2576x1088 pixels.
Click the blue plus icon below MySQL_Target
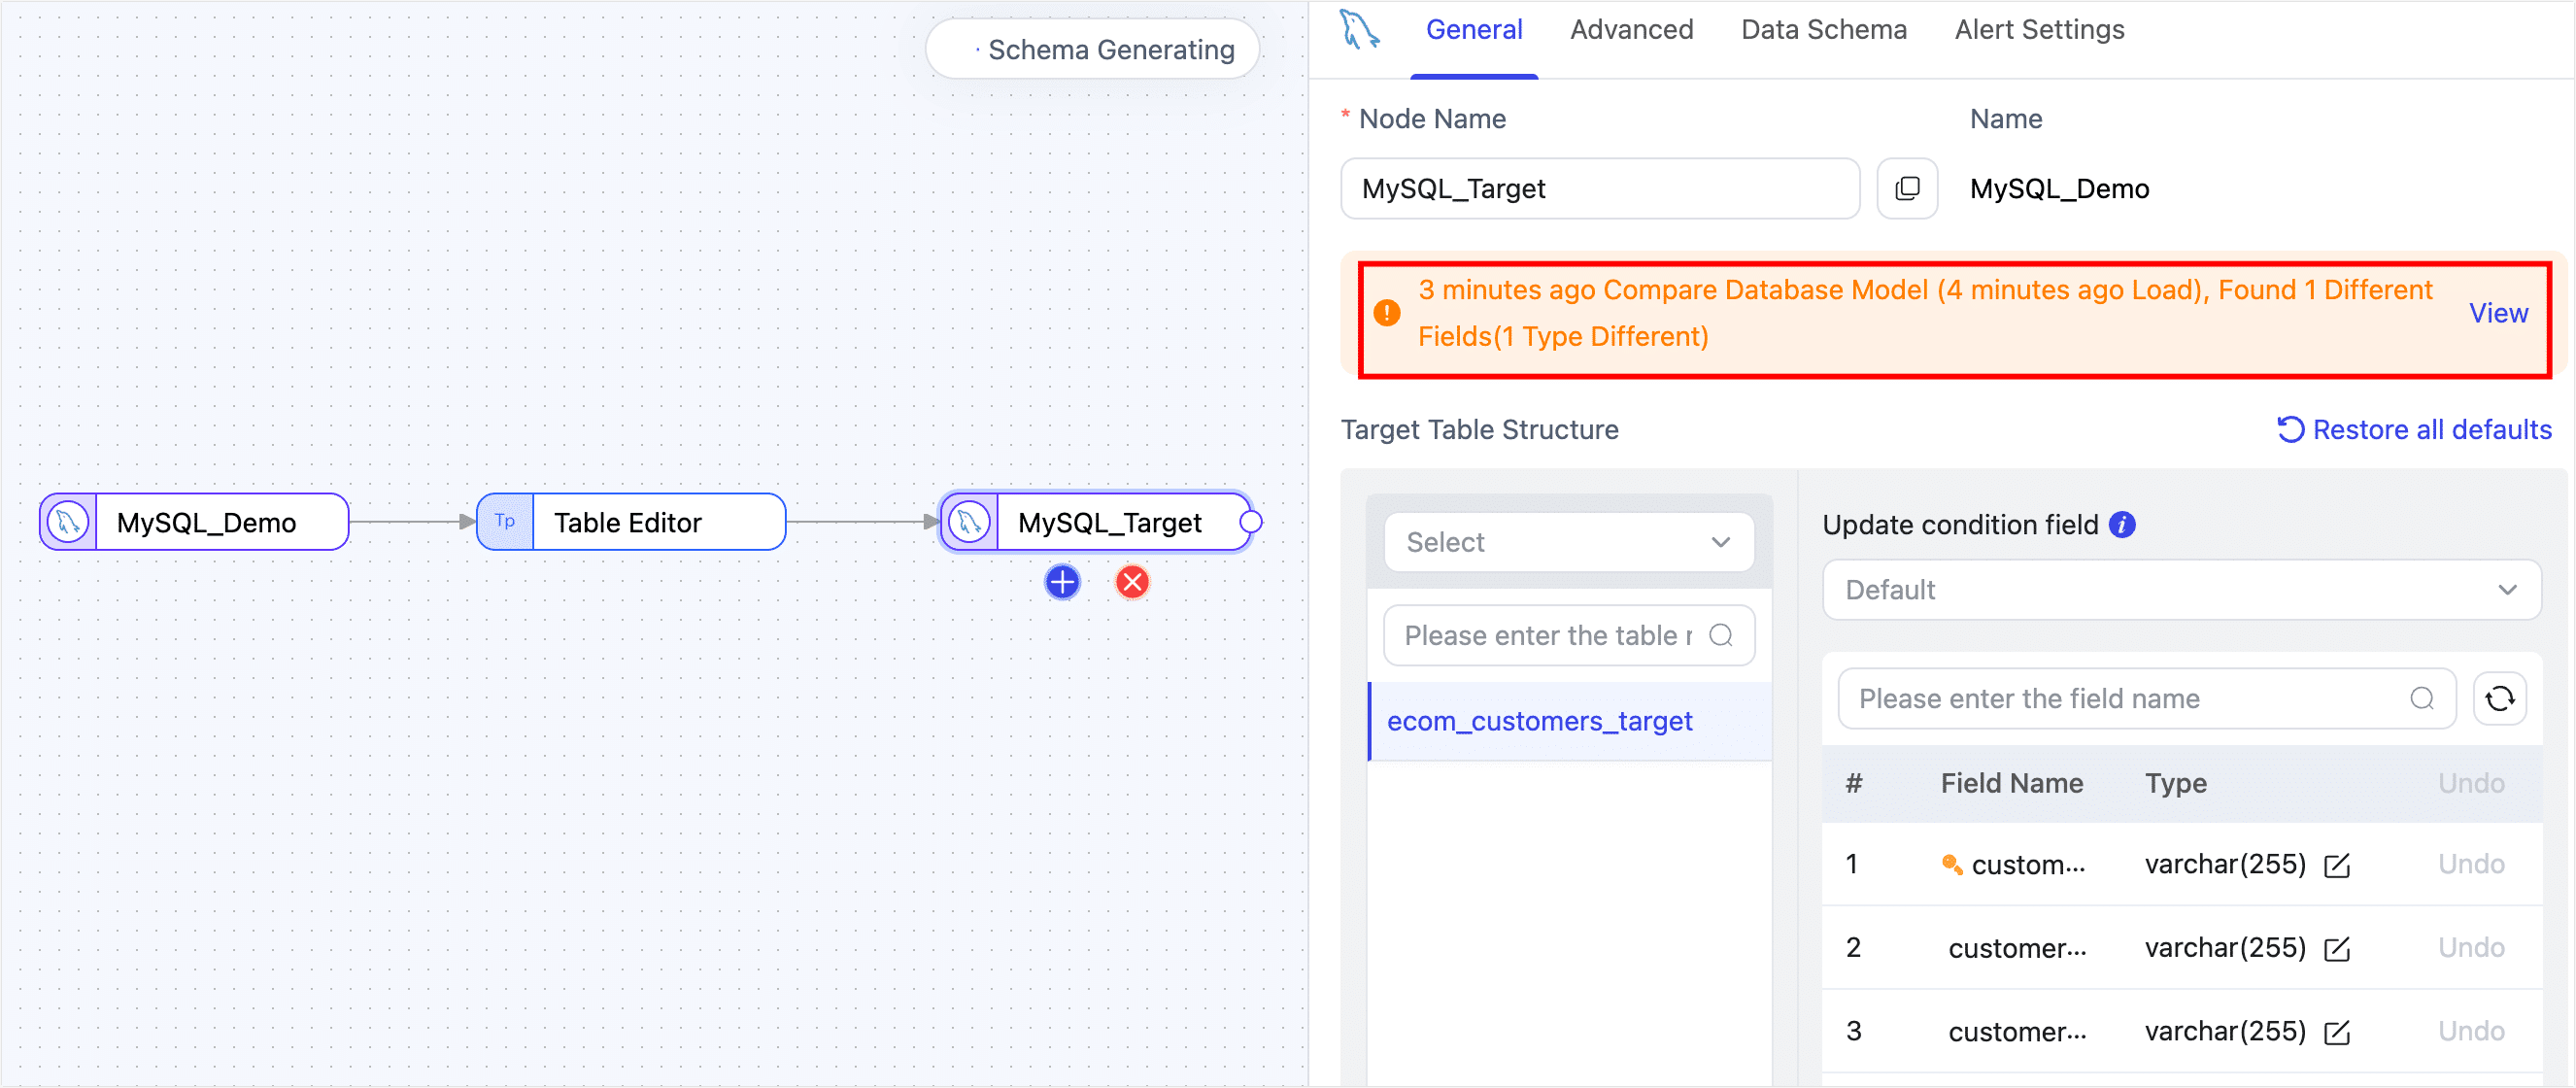click(x=1061, y=581)
